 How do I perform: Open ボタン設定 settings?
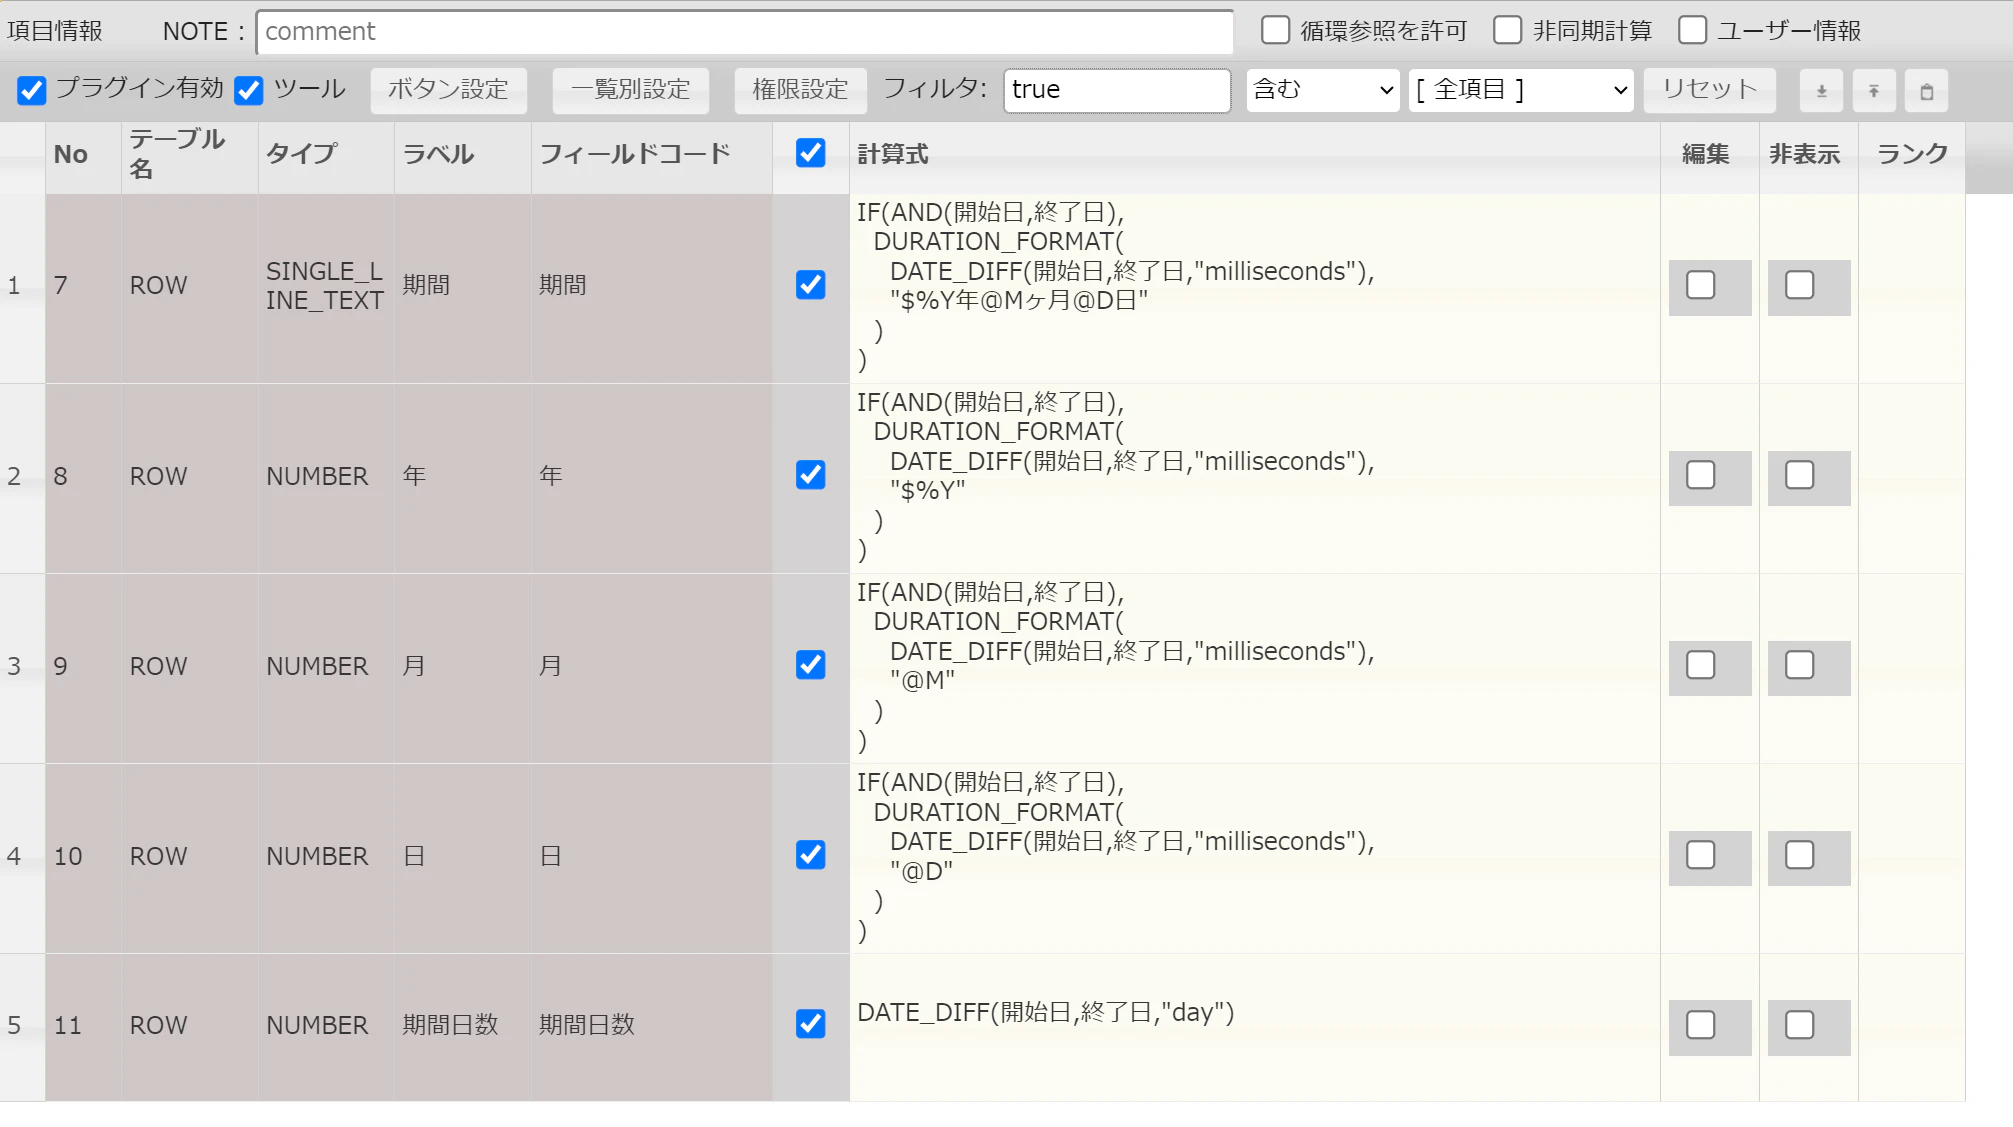[449, 90]
